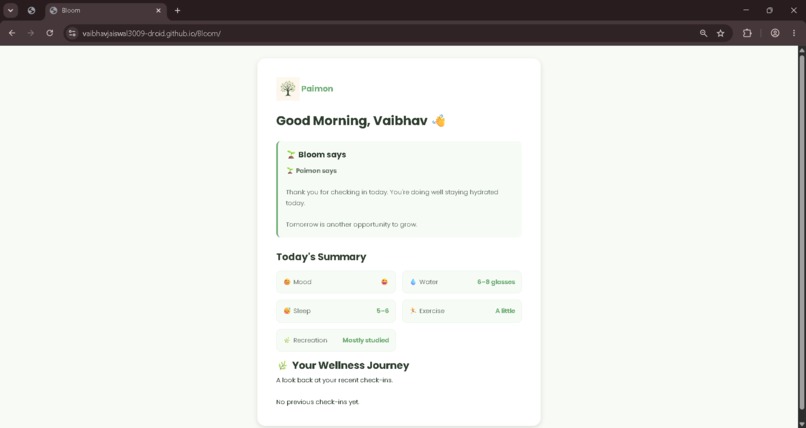The image size is (806, 428).
Task: Click the zoom magnifier icon in address bar
Action: tap(703, 33)
